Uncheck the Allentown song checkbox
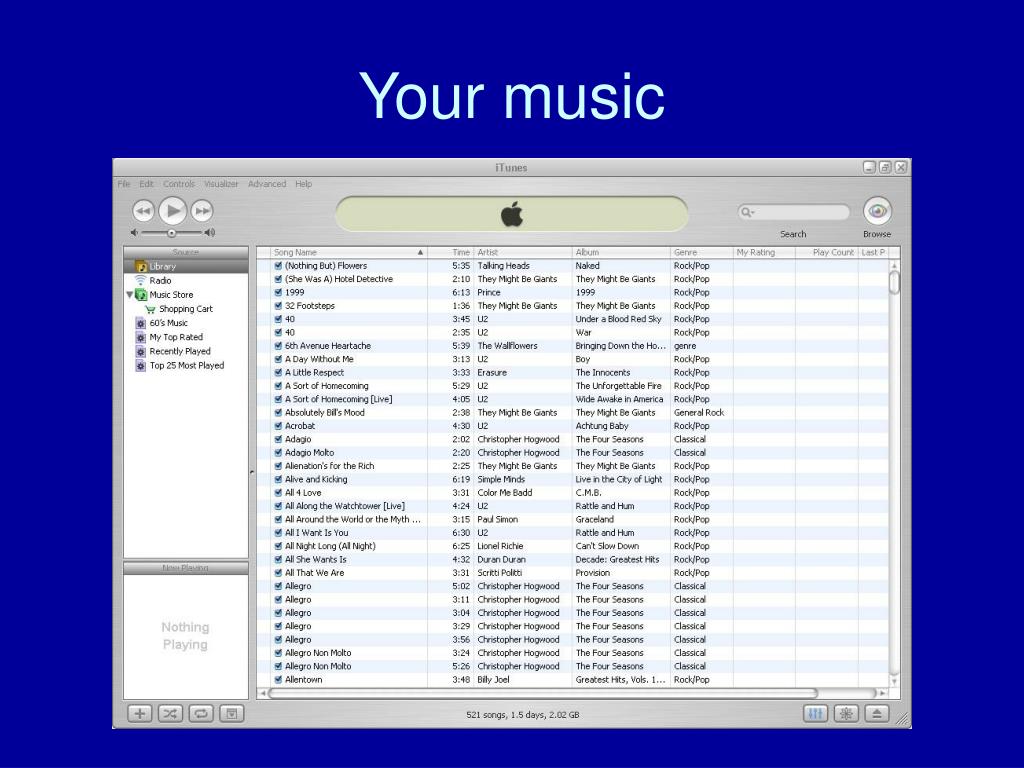Image resolution: width=1024 pixels, height=768 pixels. pyautogui.click(x=278, y=679)
